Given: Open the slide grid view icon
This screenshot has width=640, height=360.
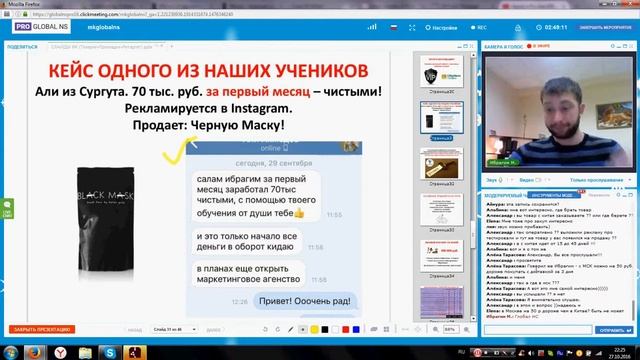Looking at the screenshot, I should [x=386, y=329].
